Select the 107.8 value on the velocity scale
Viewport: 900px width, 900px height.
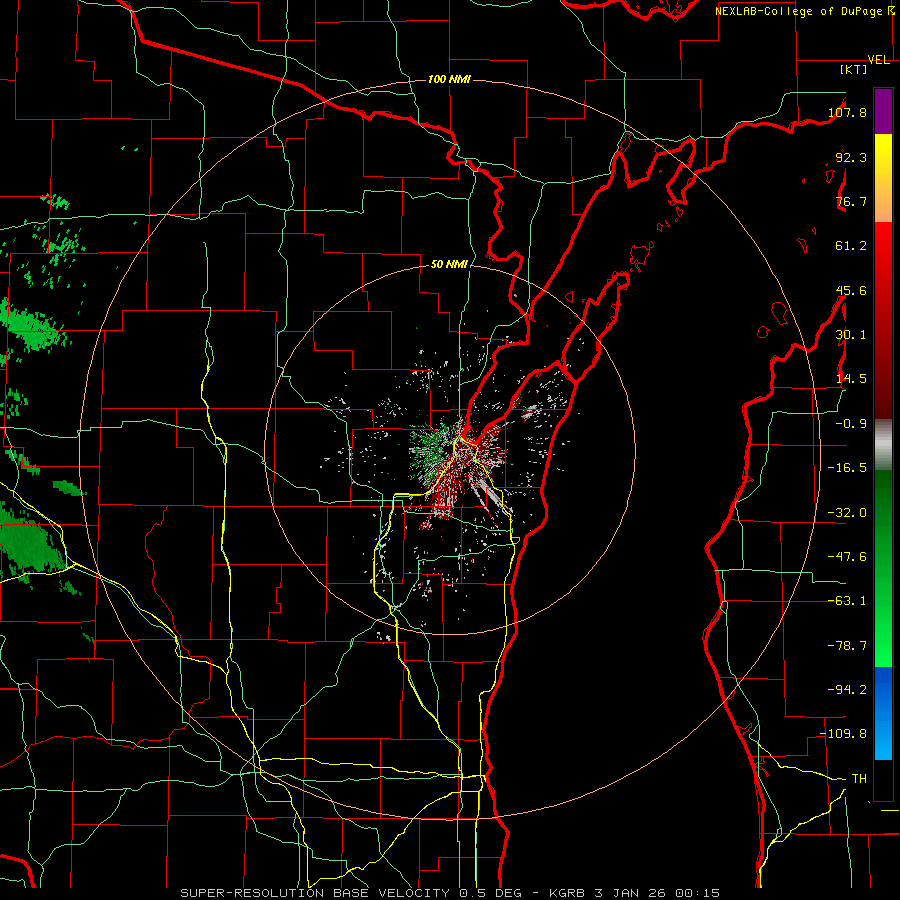tap(847, 112)
